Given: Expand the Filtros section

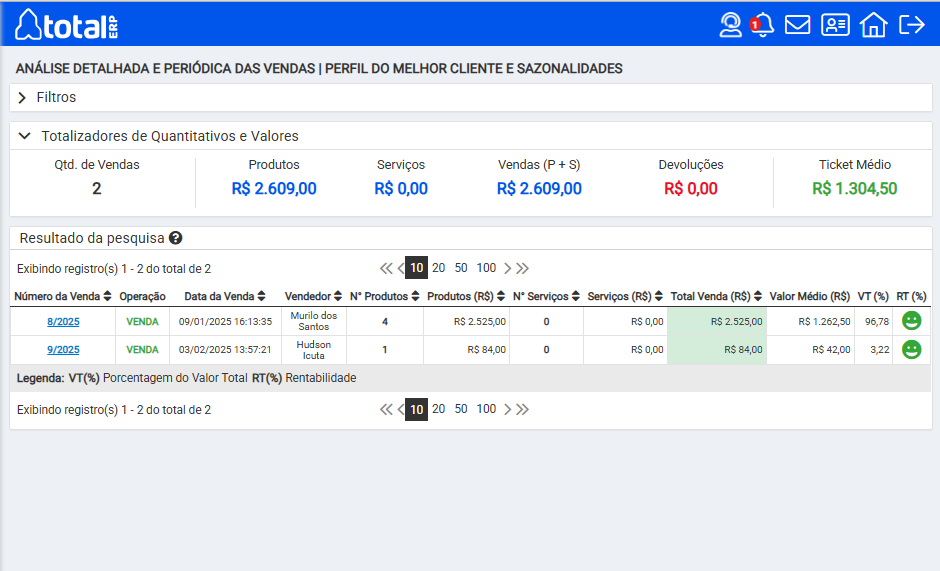Looking at the screenshot, I should [x=56, y=97].
